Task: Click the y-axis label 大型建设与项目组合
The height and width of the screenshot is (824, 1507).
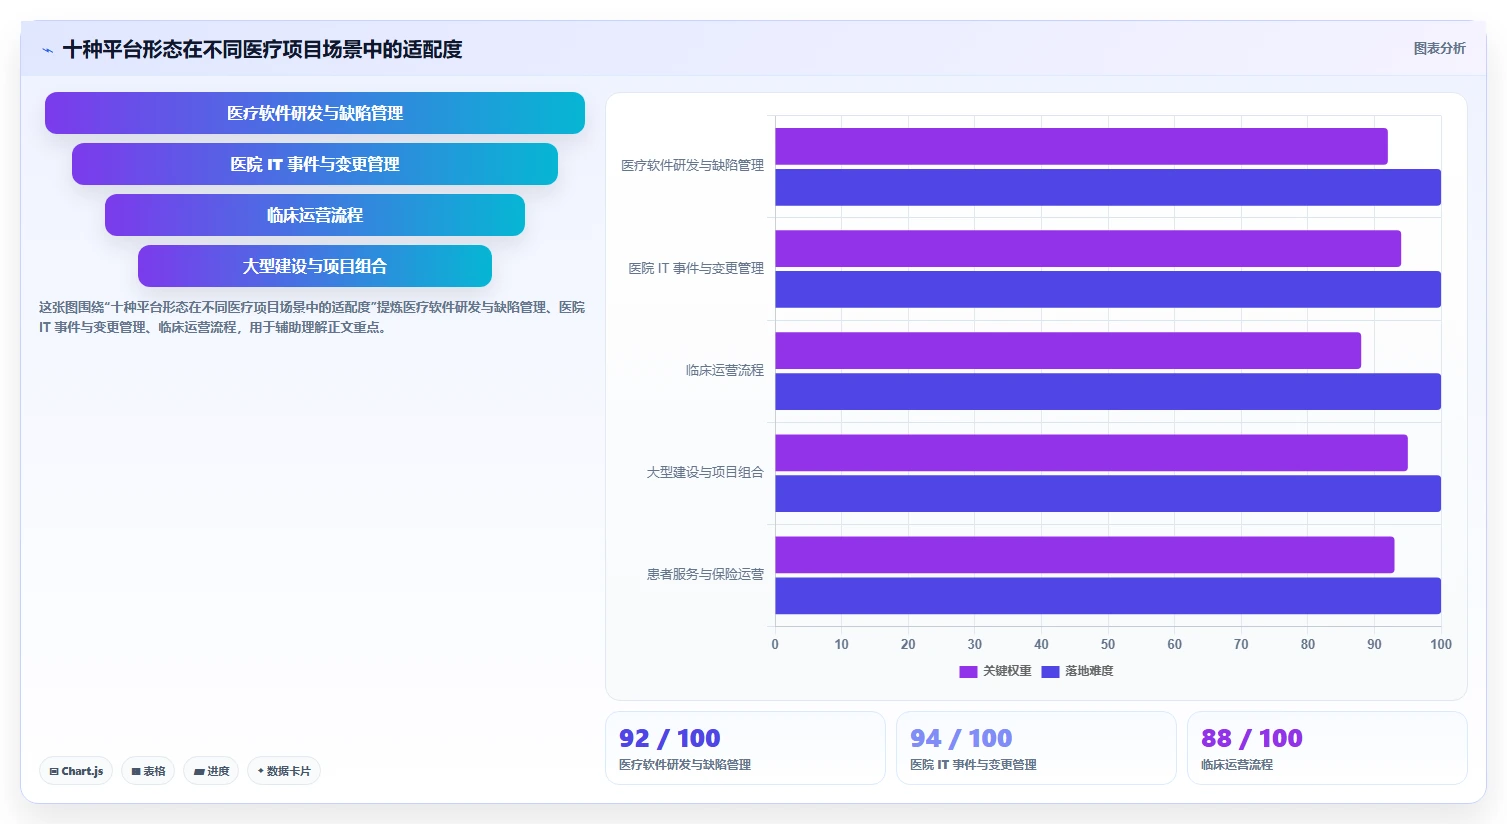Action: coord(705,472)
